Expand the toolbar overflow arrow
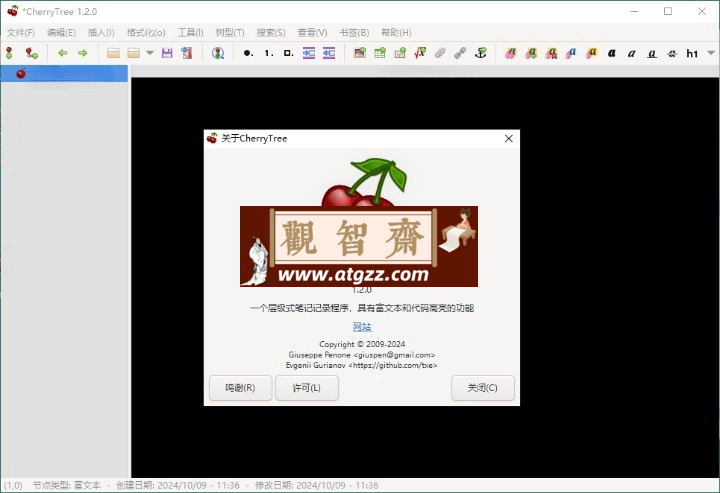720x493 pixels. [711, 53]
